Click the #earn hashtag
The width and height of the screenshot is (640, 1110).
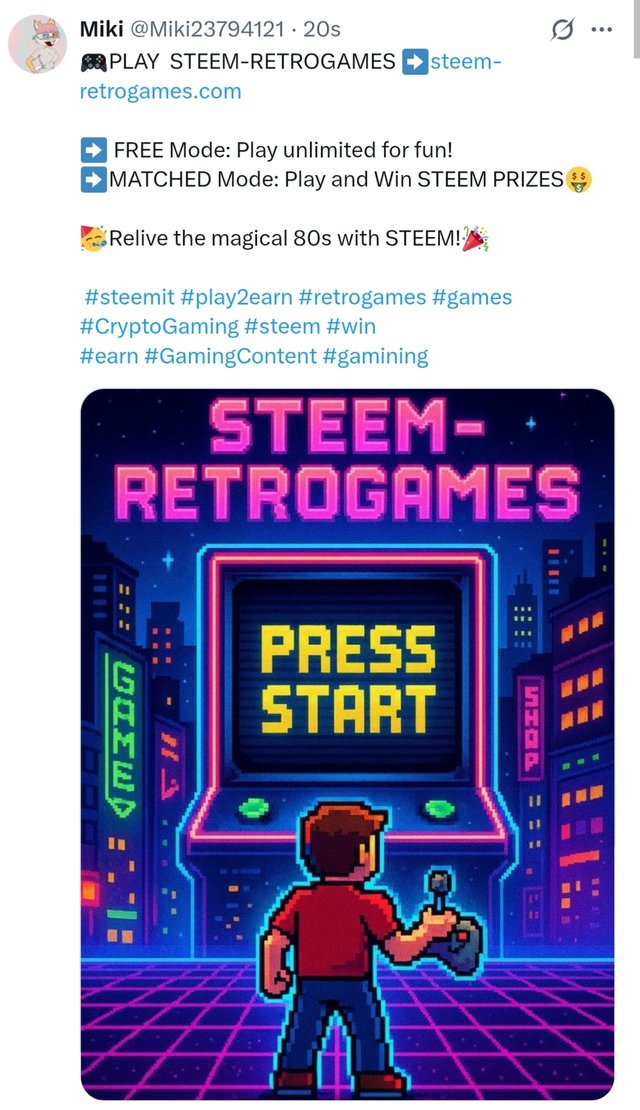(109, 356)
